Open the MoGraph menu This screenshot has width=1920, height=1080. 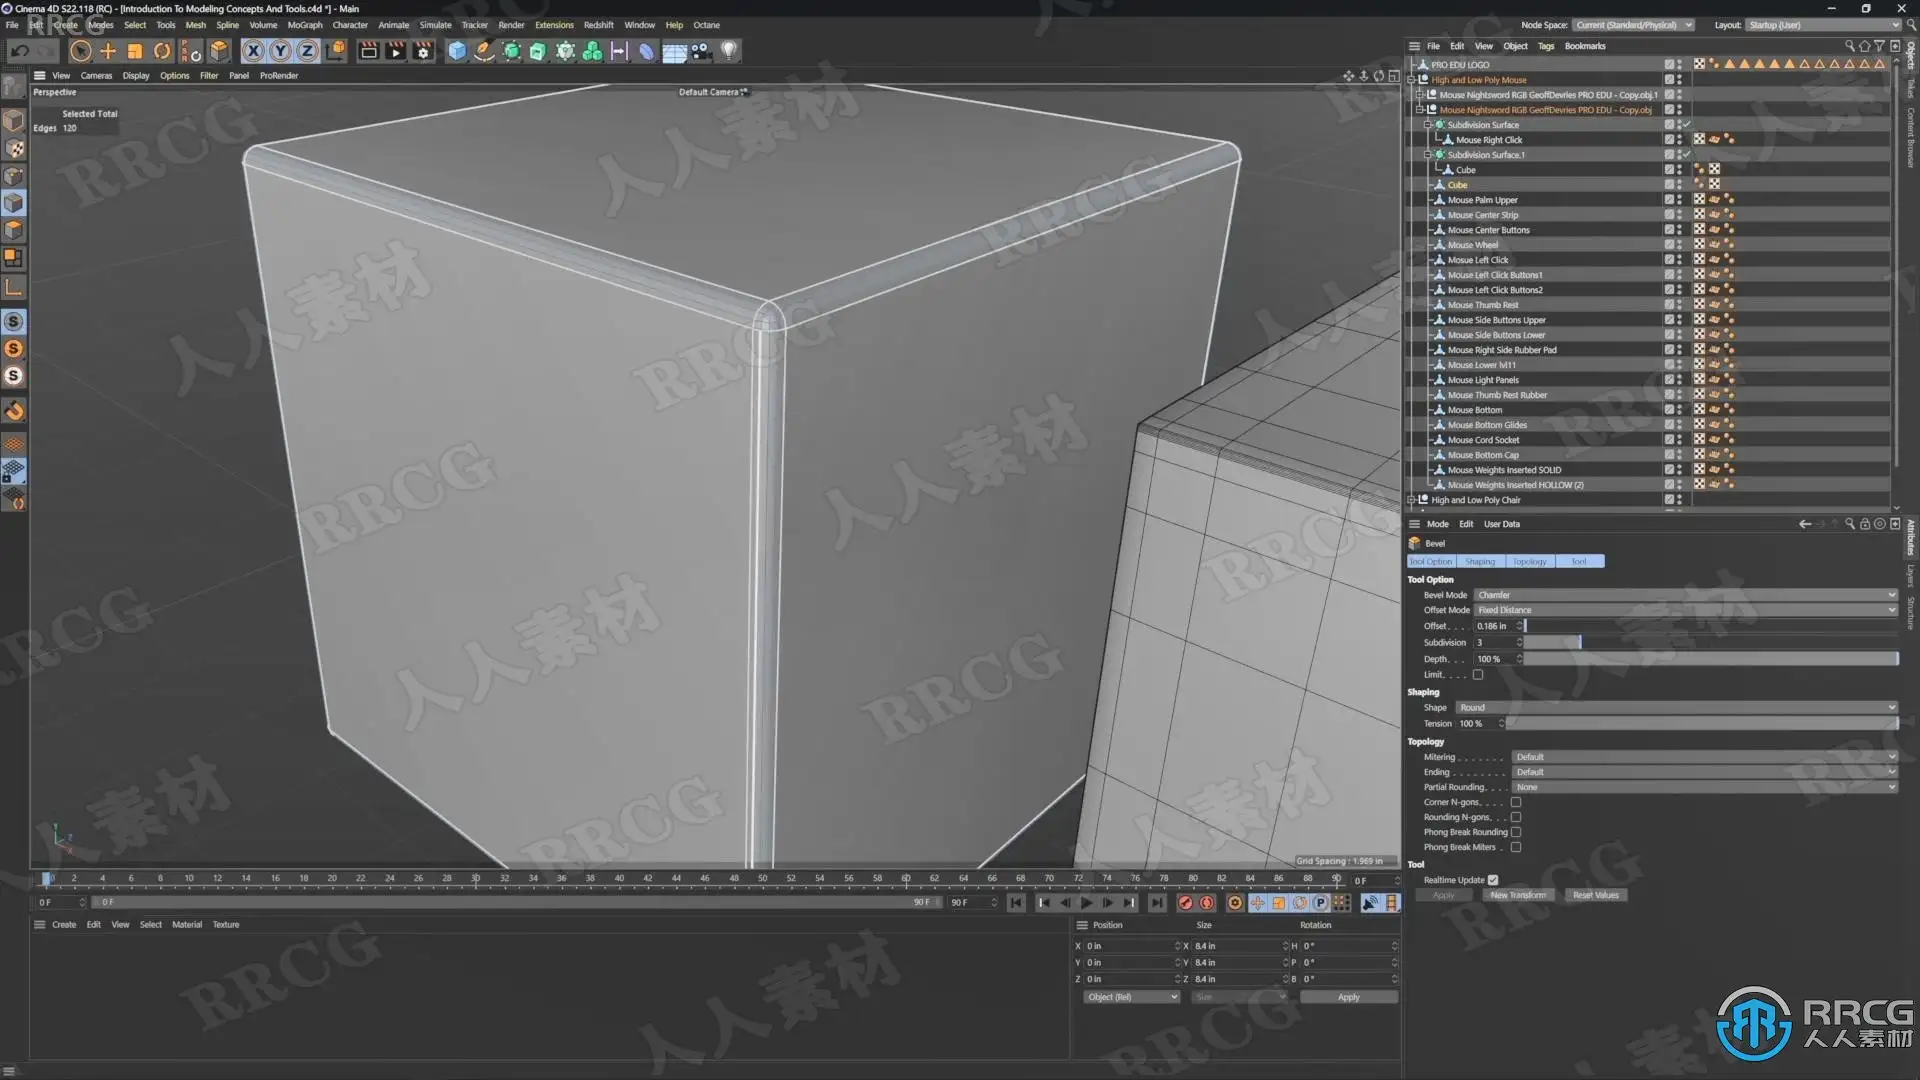point(304,25)
